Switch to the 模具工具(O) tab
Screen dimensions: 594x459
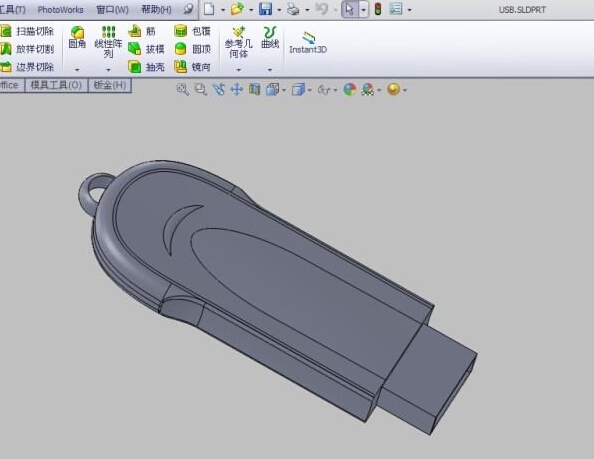click(56, 85)
